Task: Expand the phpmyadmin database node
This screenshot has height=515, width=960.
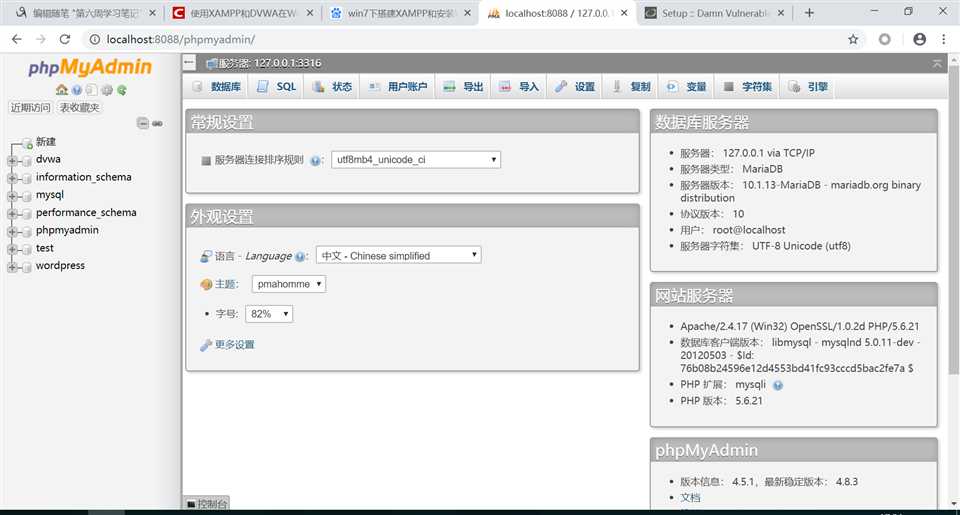Action: (12, 231)
